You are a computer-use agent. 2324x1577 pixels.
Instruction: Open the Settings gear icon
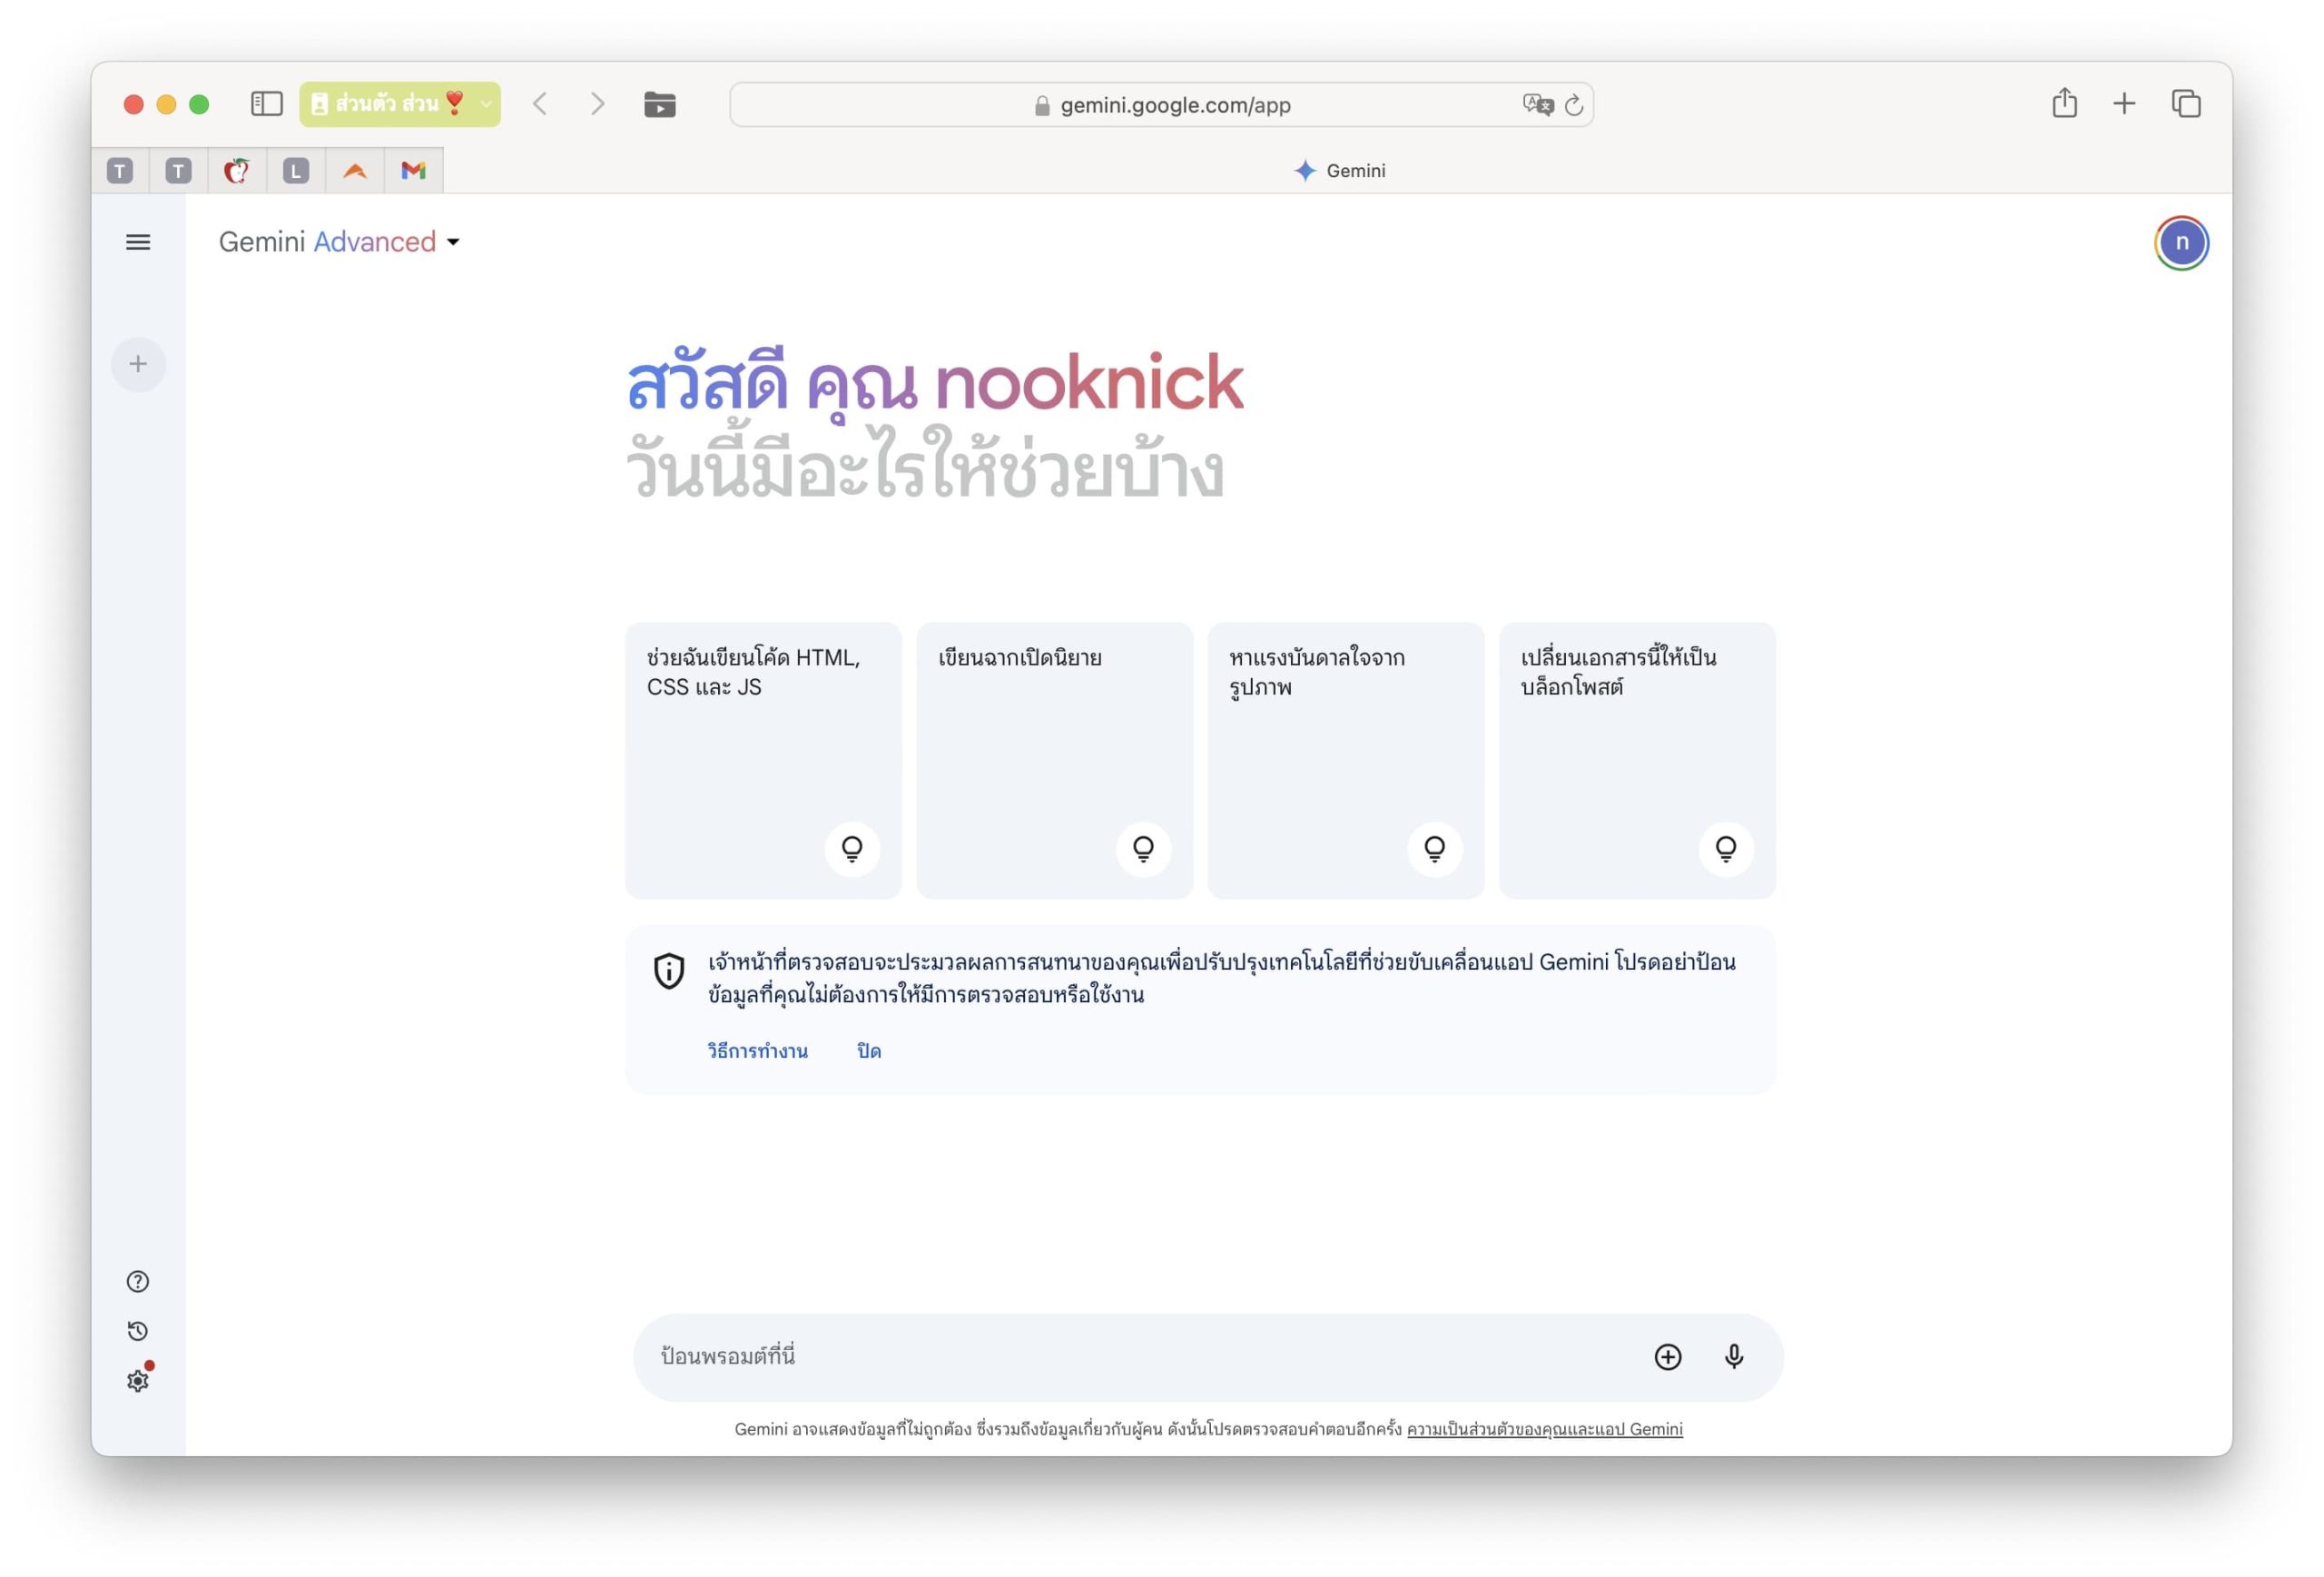pos(138,1381)
